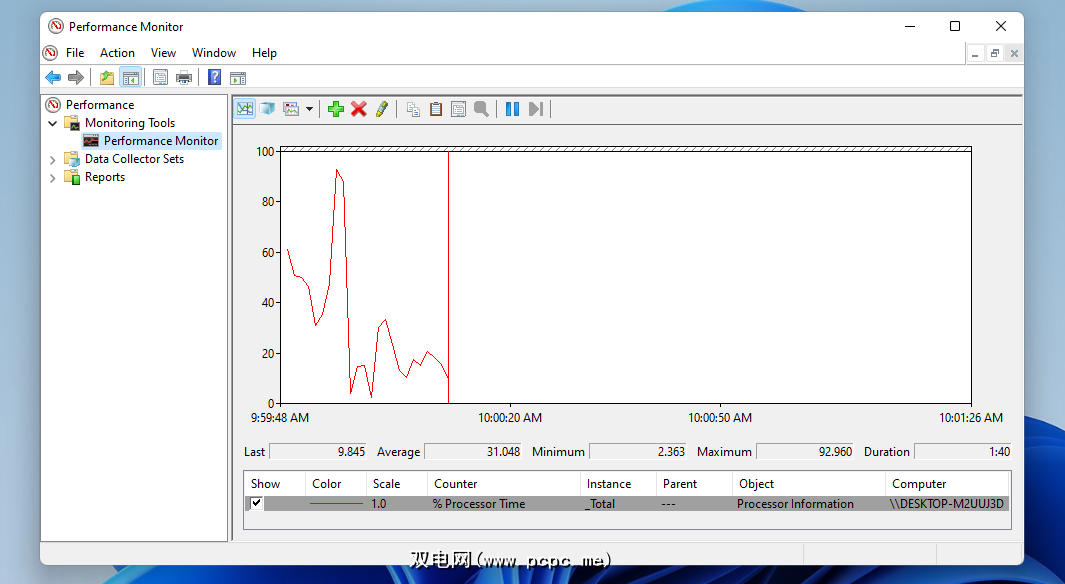
Task: Click the Average value field 31.048
Action: [x=473, y=452]
